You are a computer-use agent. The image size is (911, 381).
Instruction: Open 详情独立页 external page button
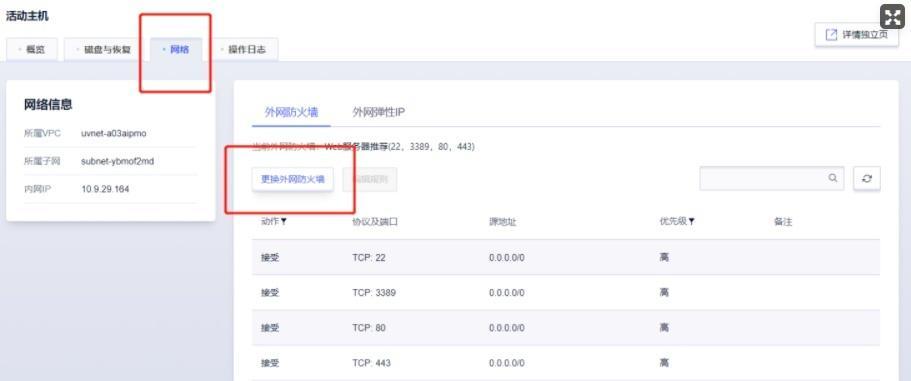[856, 35]
